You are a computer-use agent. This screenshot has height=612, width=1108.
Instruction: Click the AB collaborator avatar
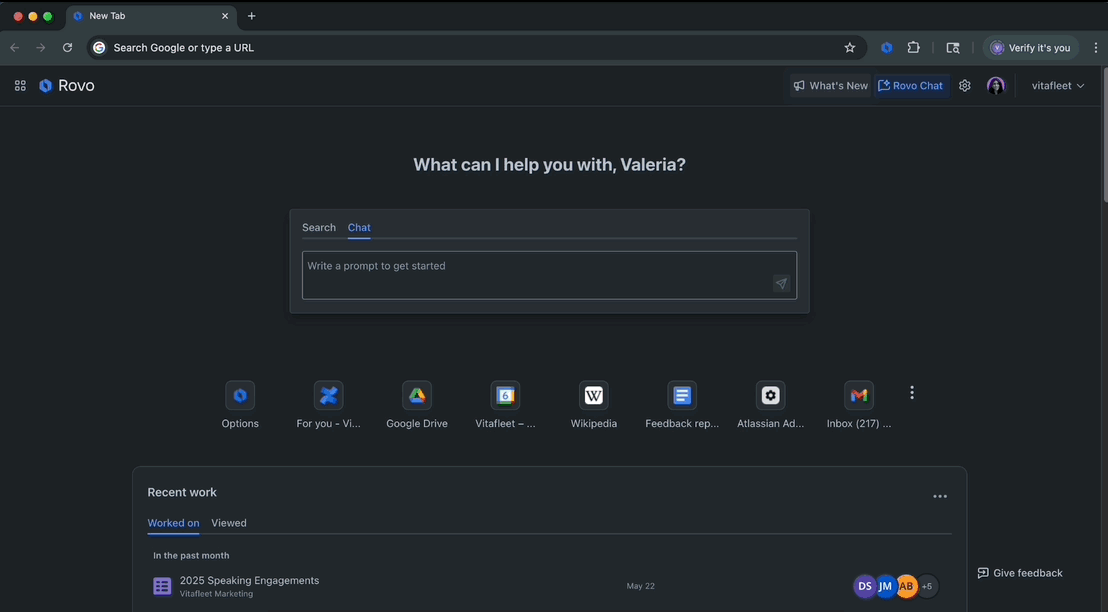[x=906, y=586]
